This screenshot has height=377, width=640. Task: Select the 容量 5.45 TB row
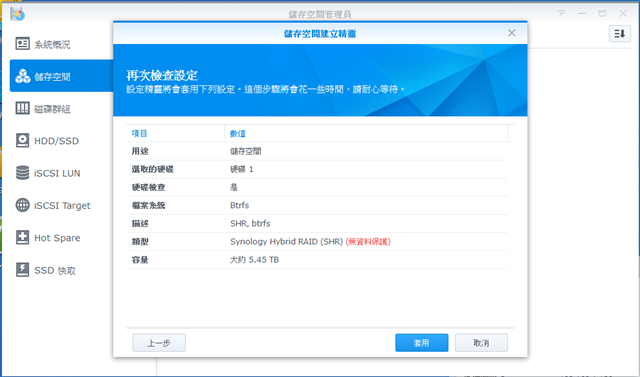pos(317,259)
